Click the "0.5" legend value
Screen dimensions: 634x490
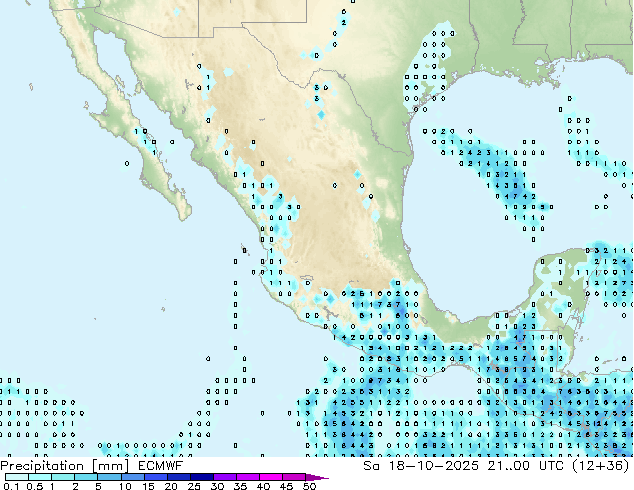pyautogui.click(x=35, y=486)
